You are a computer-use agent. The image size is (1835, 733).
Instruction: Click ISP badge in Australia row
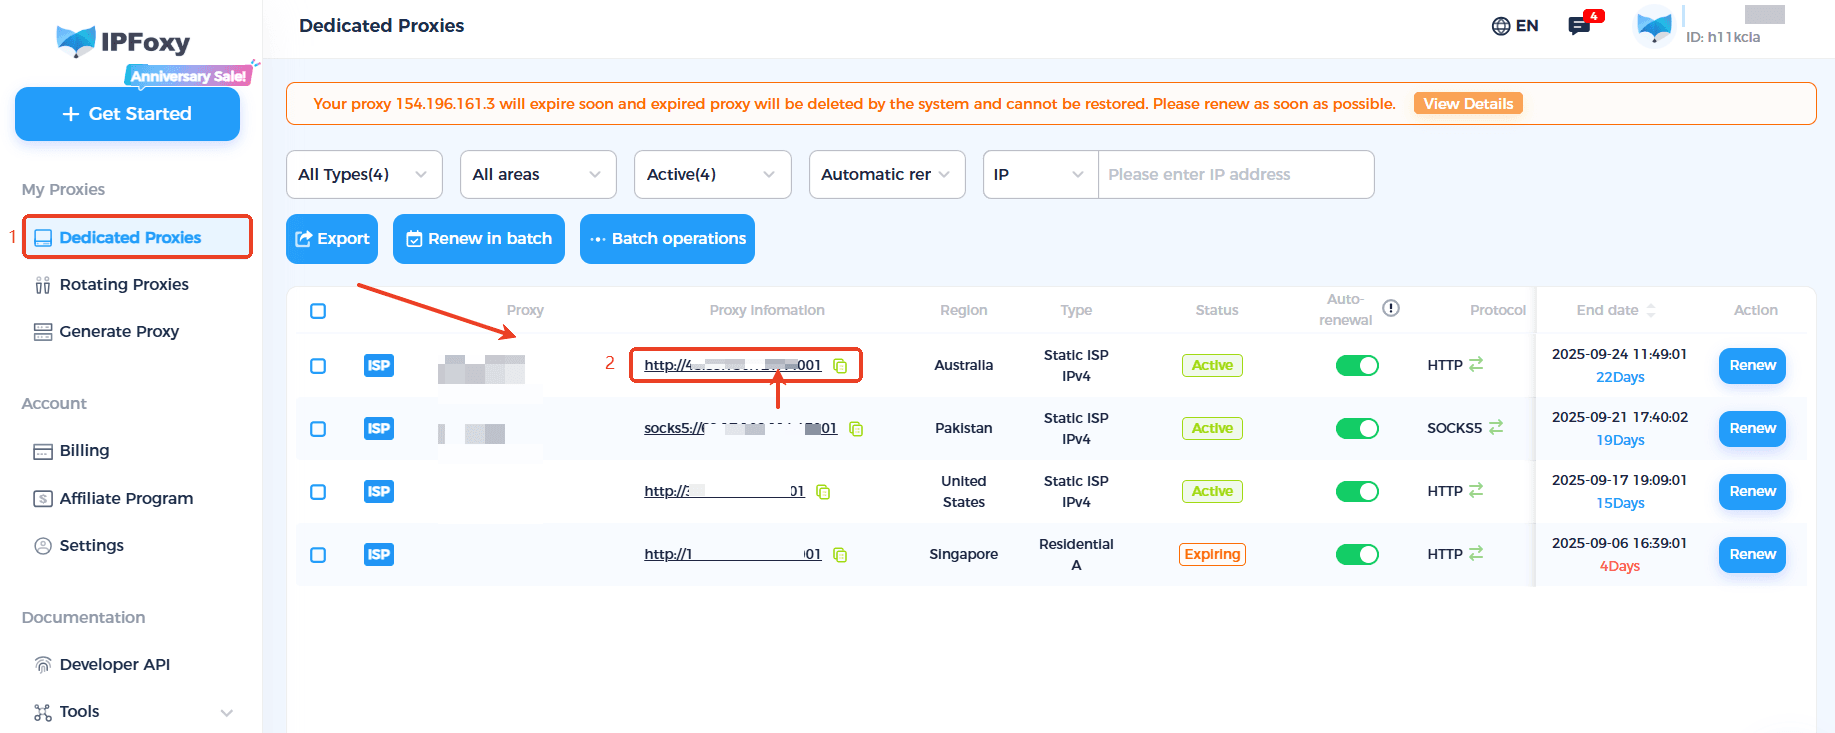pos(379,366)
